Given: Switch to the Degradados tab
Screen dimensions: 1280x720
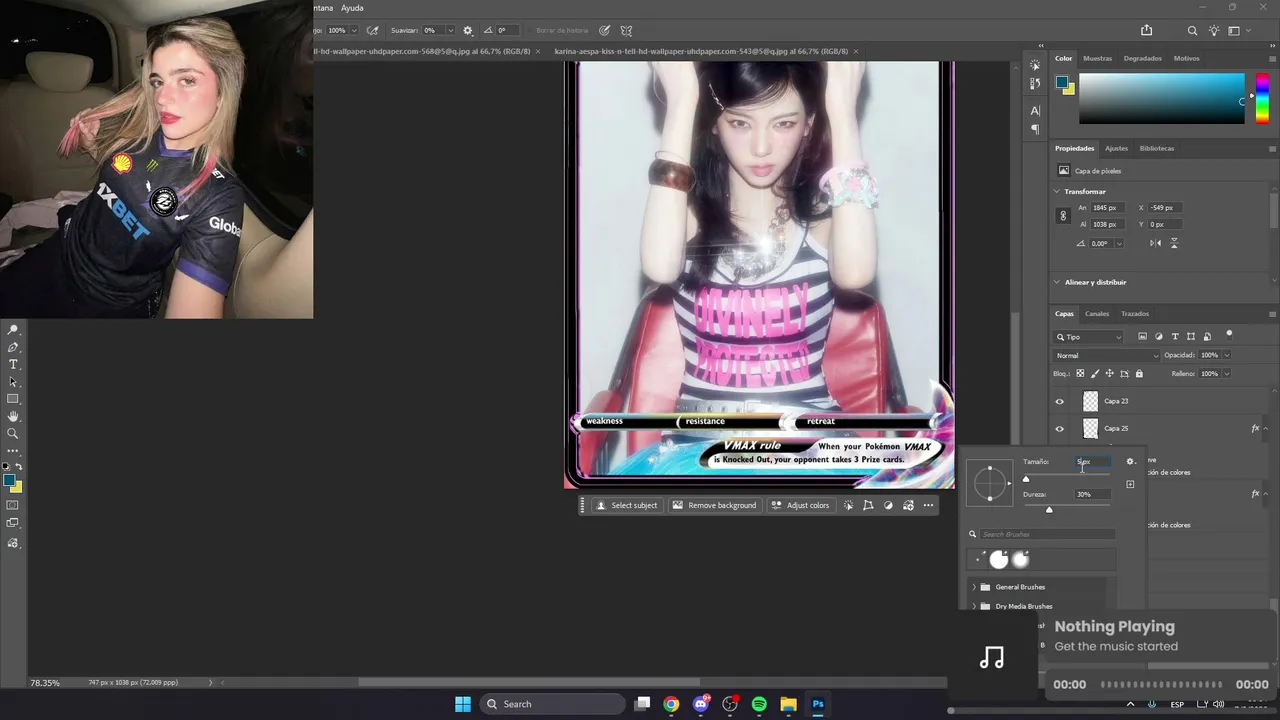Looking at the screenshot, I should click(x=1142, y=58).
